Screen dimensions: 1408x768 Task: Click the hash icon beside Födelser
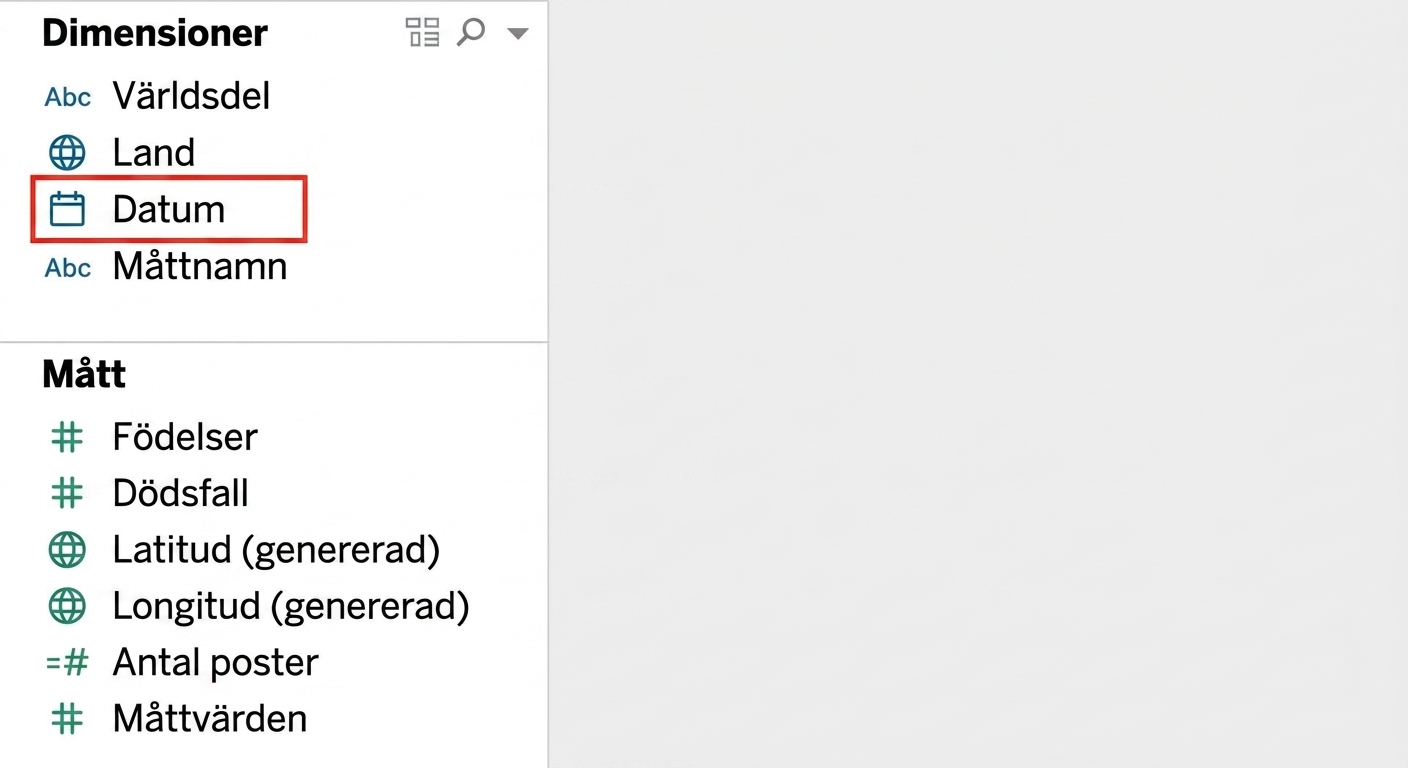click(x=67, y=437)
